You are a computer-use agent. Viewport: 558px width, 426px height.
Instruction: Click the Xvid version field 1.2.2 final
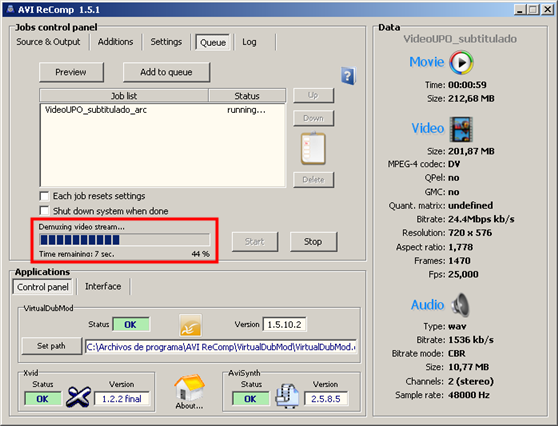pos(122,399)
